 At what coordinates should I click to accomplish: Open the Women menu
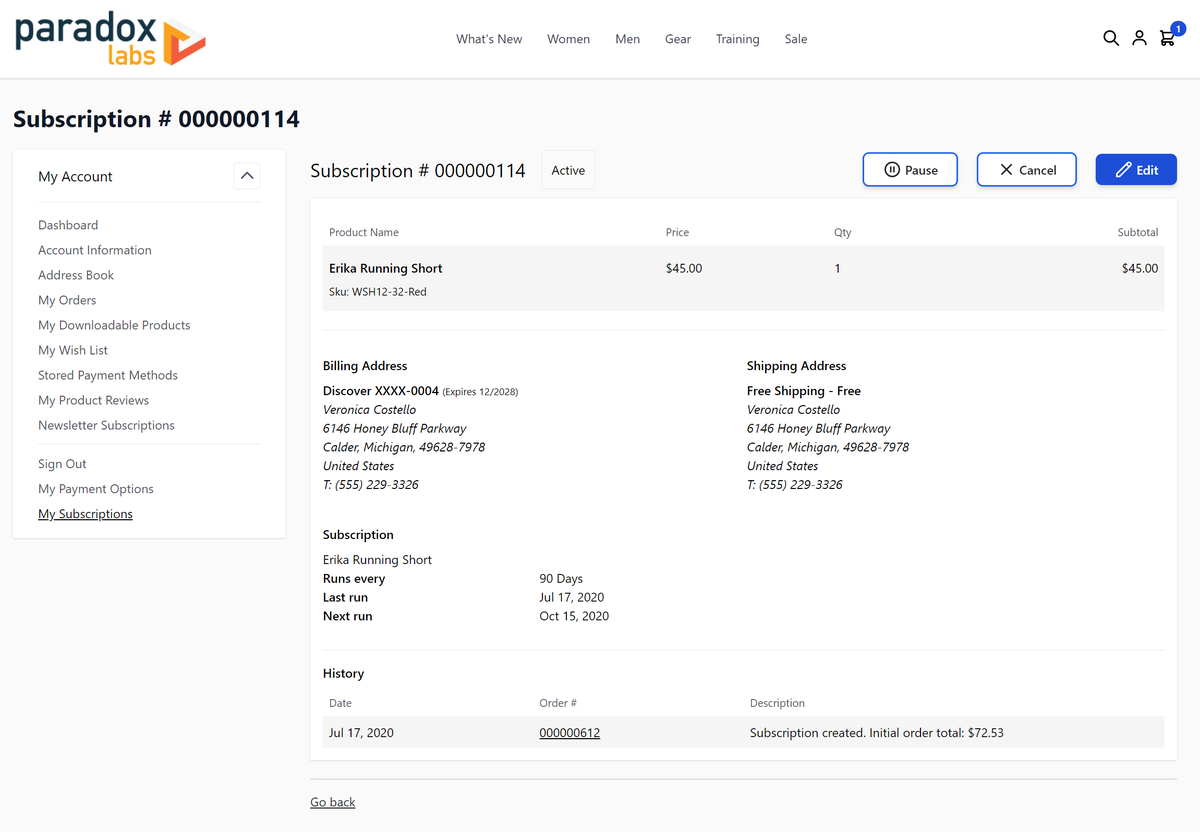tap(568, 39)
